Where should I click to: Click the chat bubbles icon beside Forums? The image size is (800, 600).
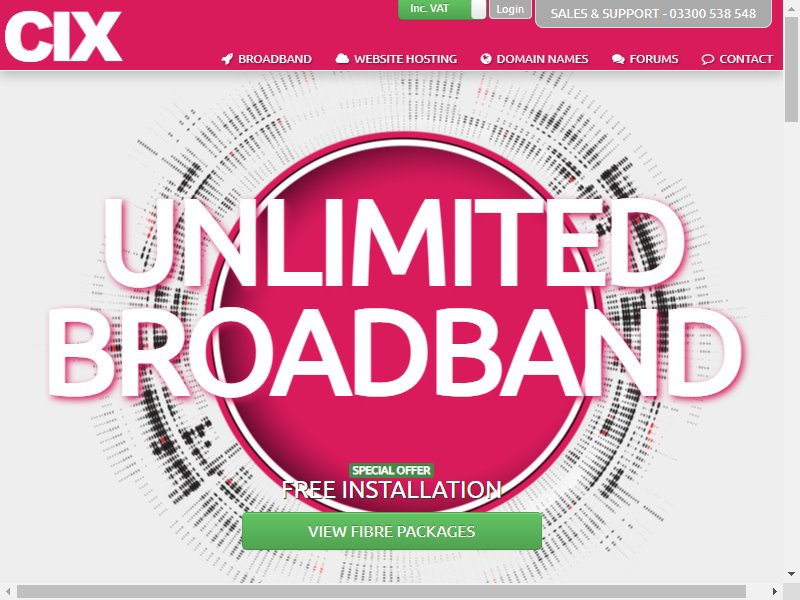click(x=618, y=59)
